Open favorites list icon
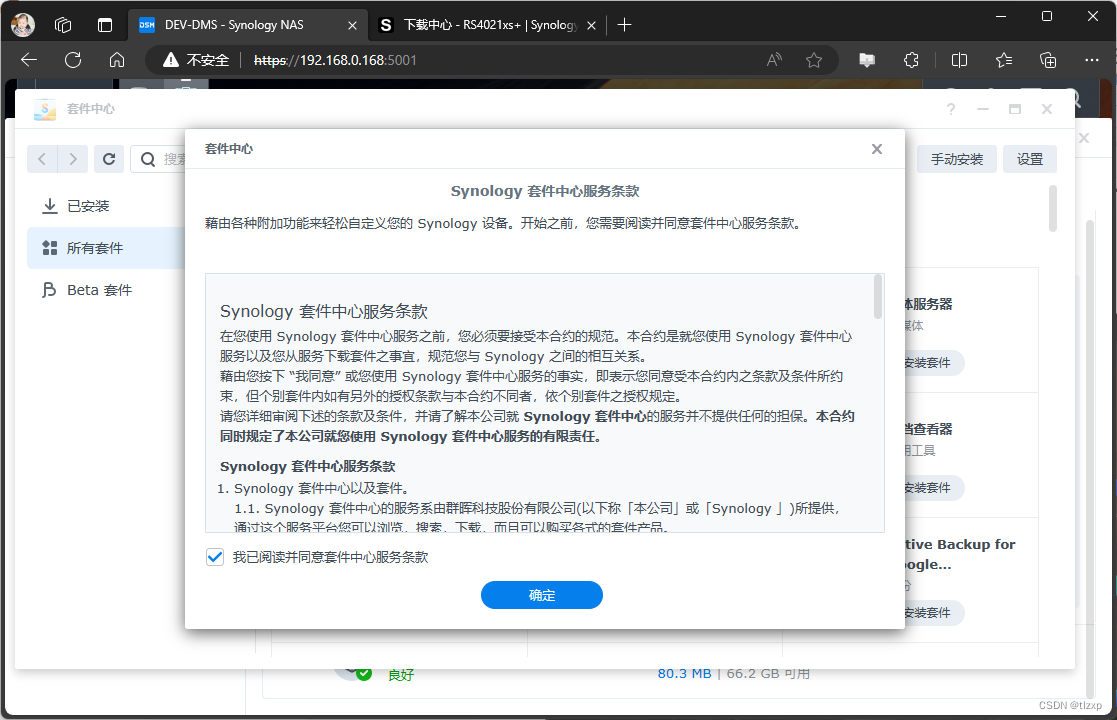 (x=1004, y=61)
